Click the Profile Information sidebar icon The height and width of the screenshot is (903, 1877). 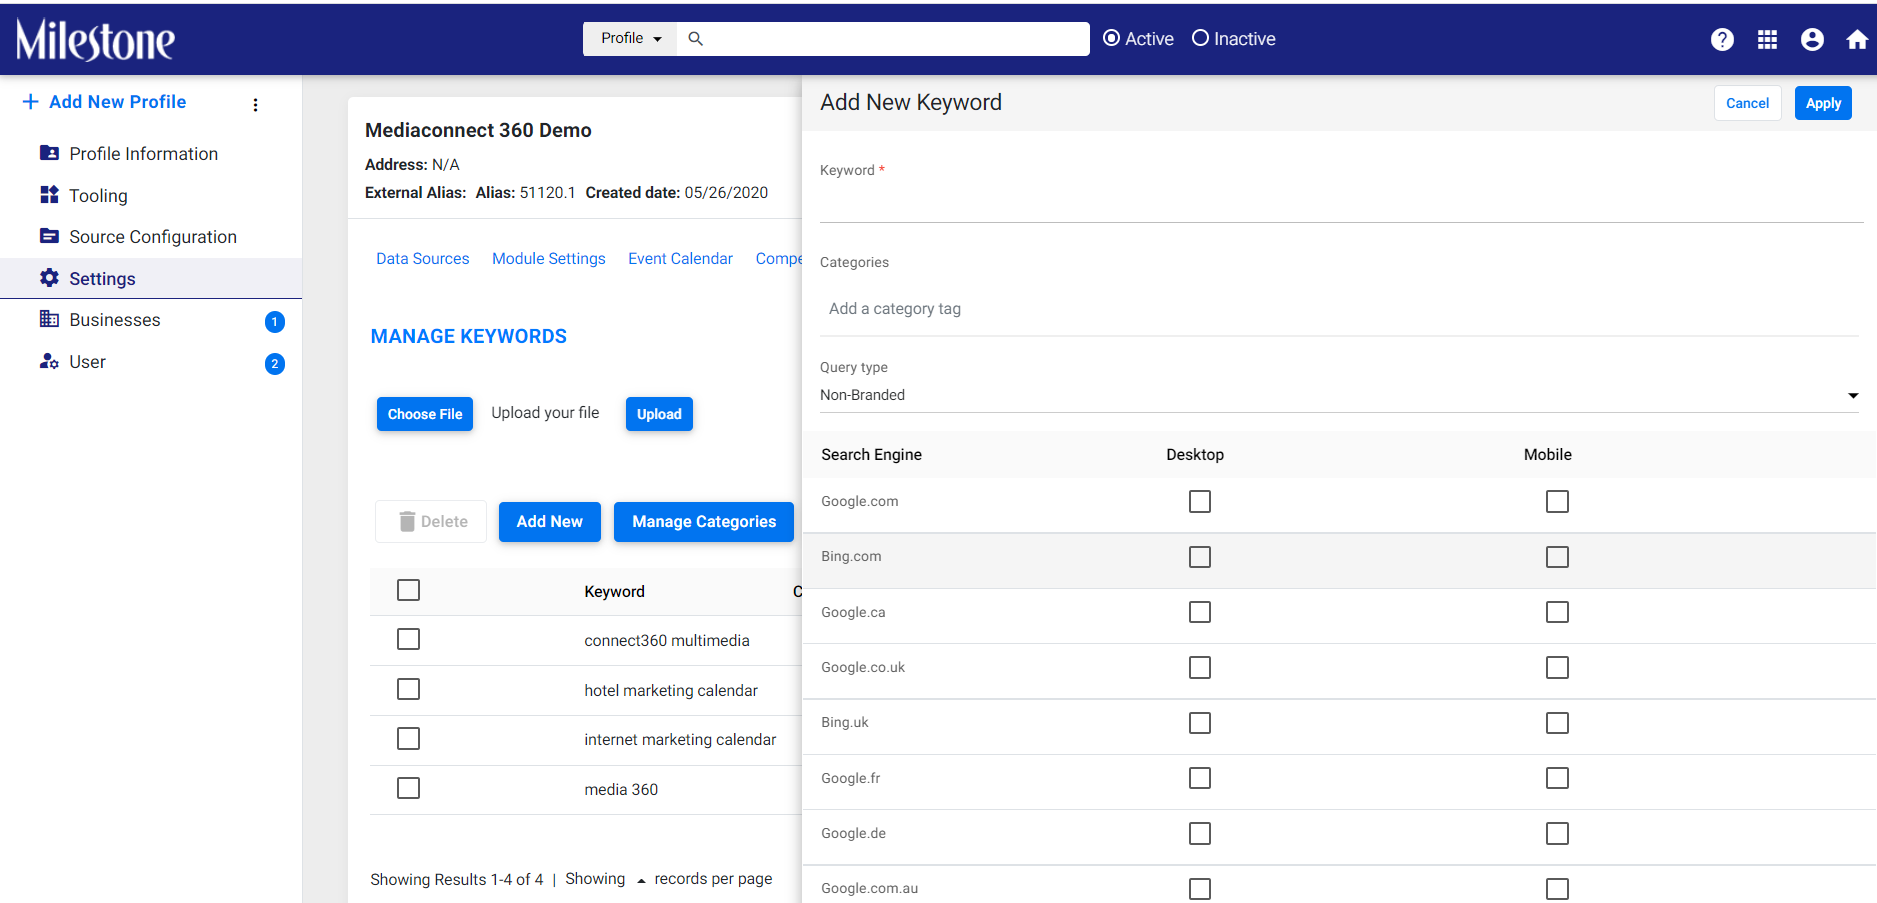49,153
